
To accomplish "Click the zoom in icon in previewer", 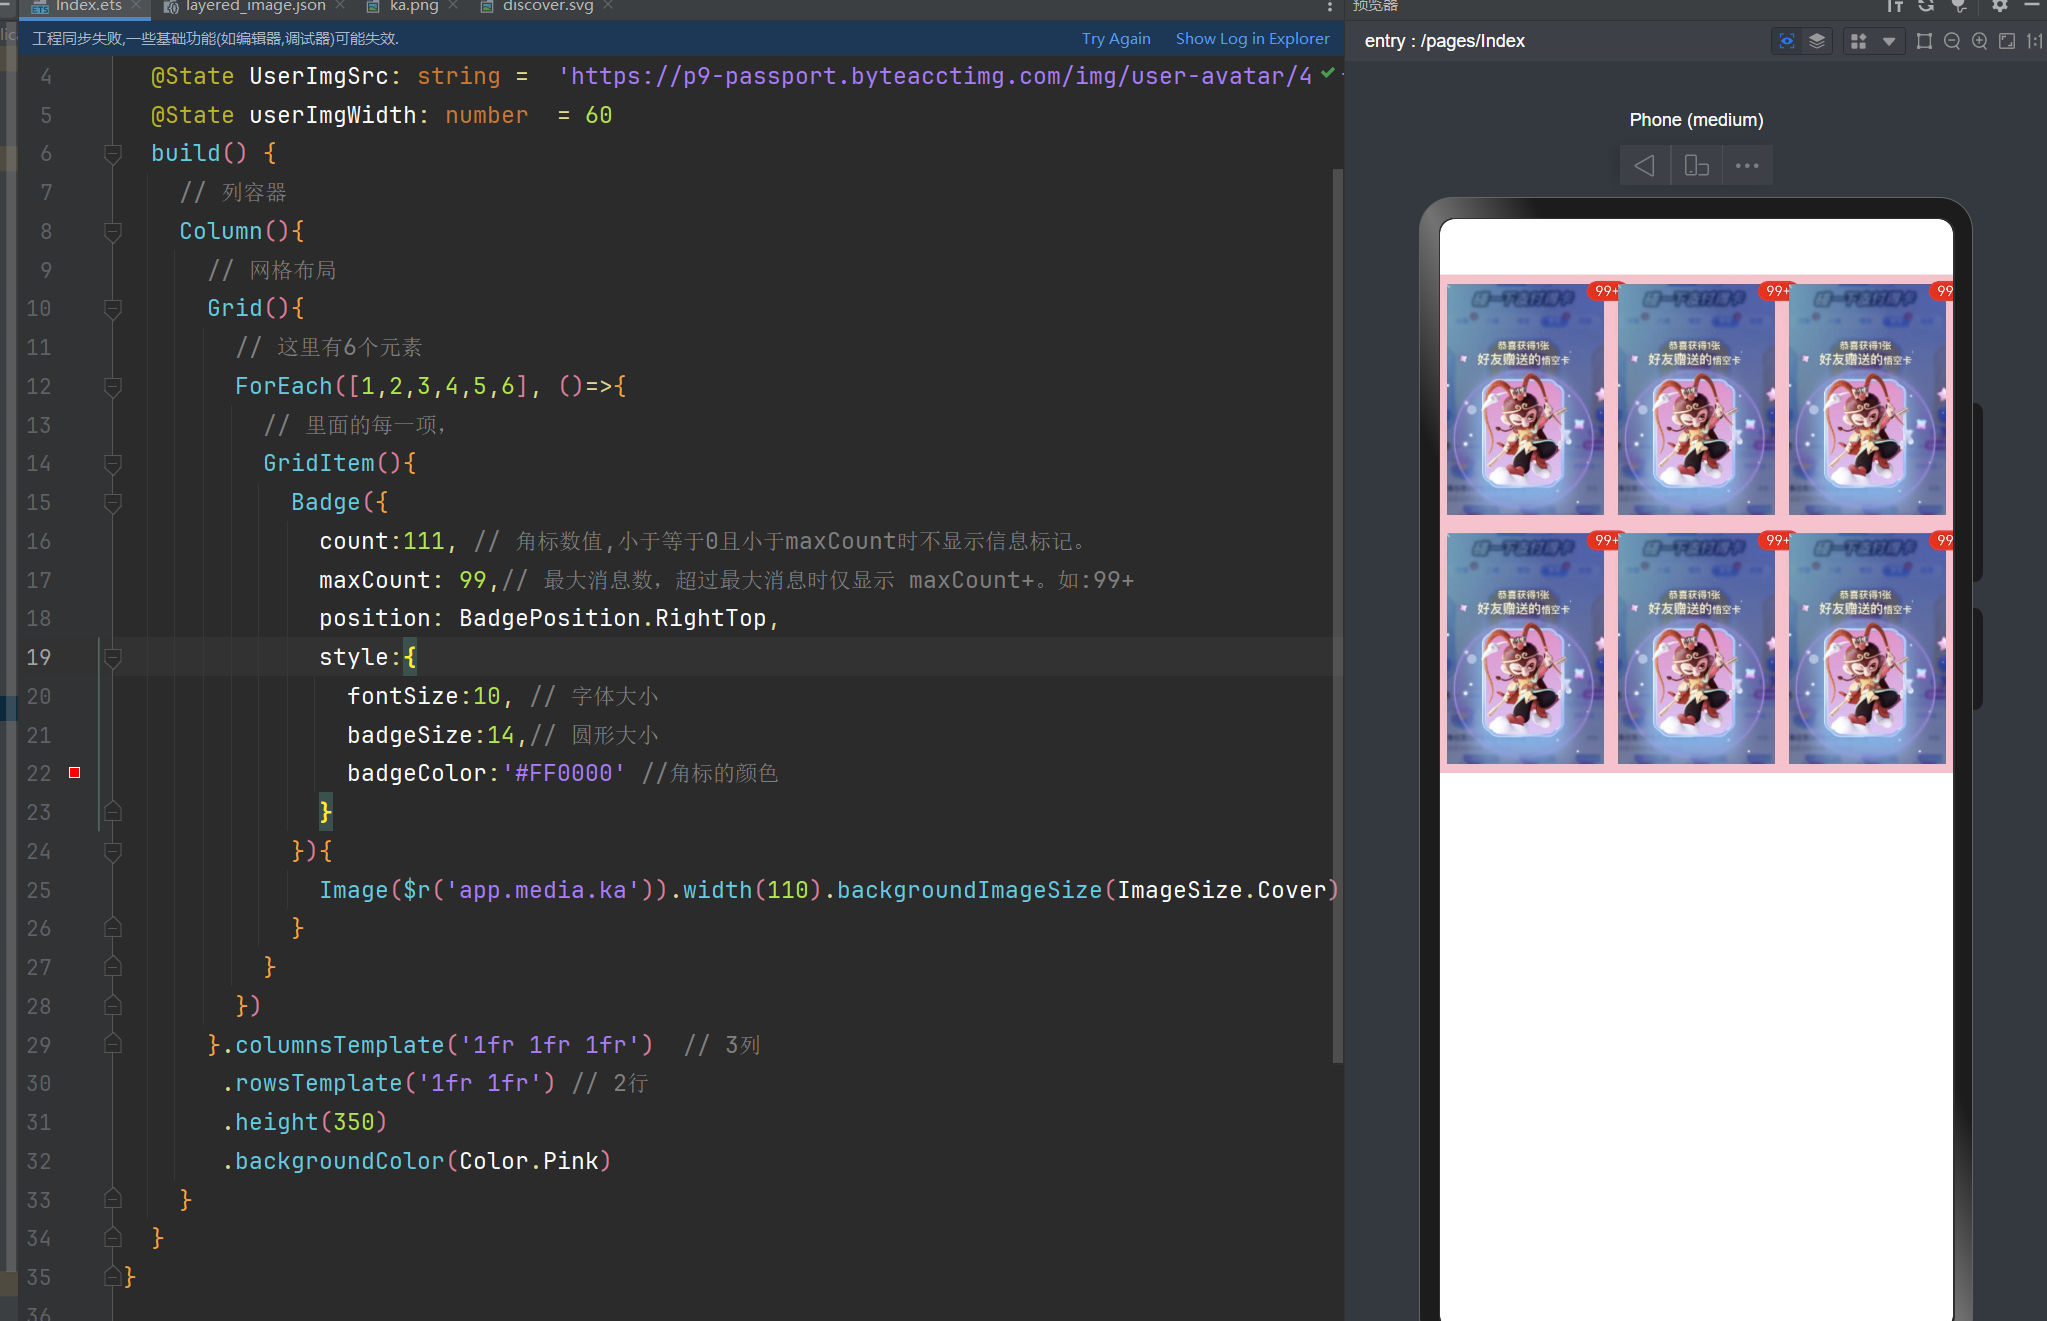I will (x=1980, y=41).
